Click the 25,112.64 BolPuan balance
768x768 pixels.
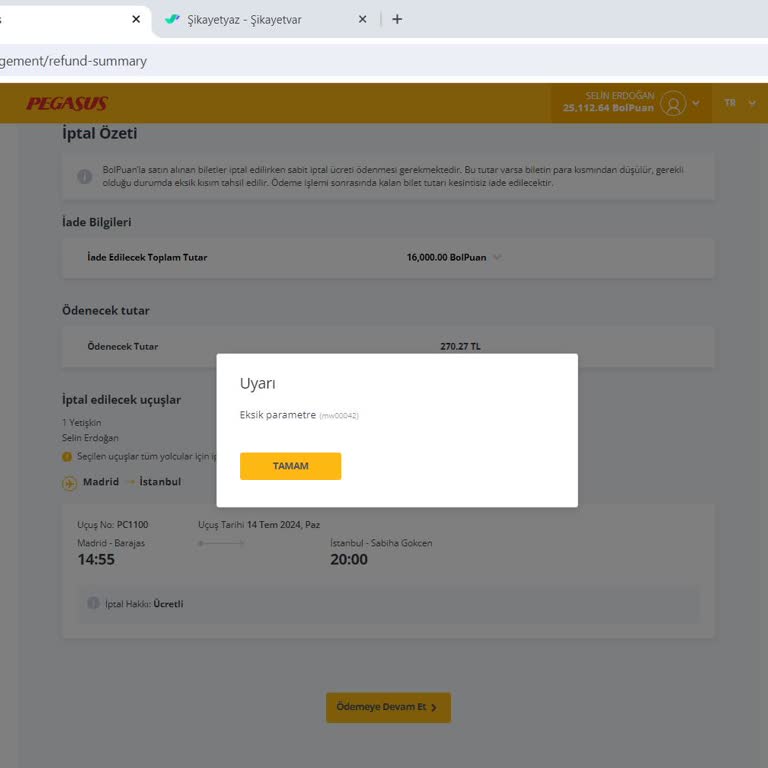tap(608, 108)
